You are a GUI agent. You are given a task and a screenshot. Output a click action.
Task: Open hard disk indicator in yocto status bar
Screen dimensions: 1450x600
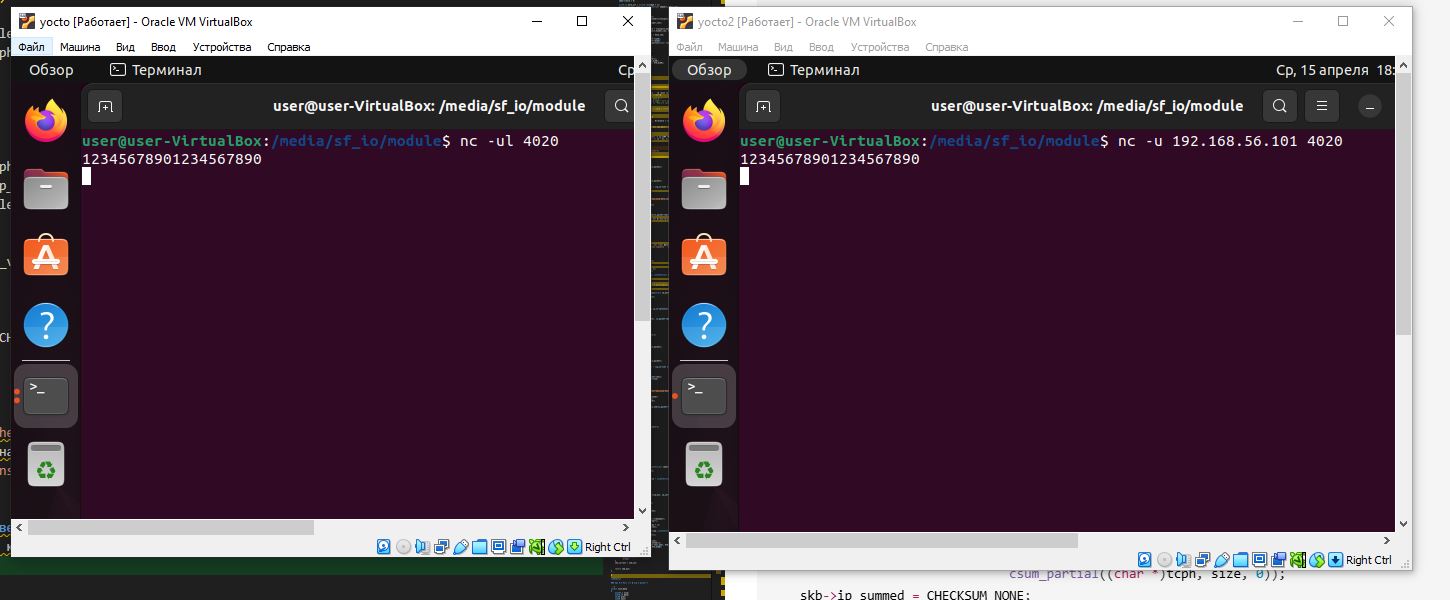tap(383, 547)
